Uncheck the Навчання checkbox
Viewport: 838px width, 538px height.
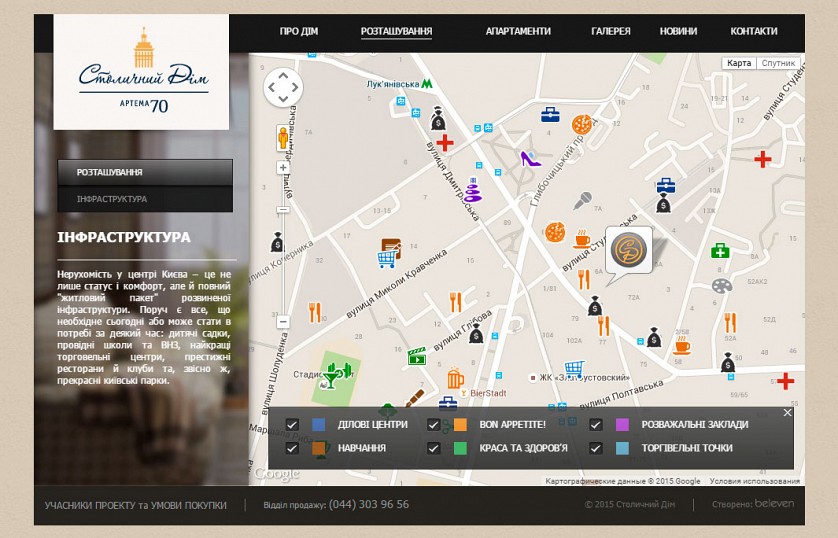[292, 448]
